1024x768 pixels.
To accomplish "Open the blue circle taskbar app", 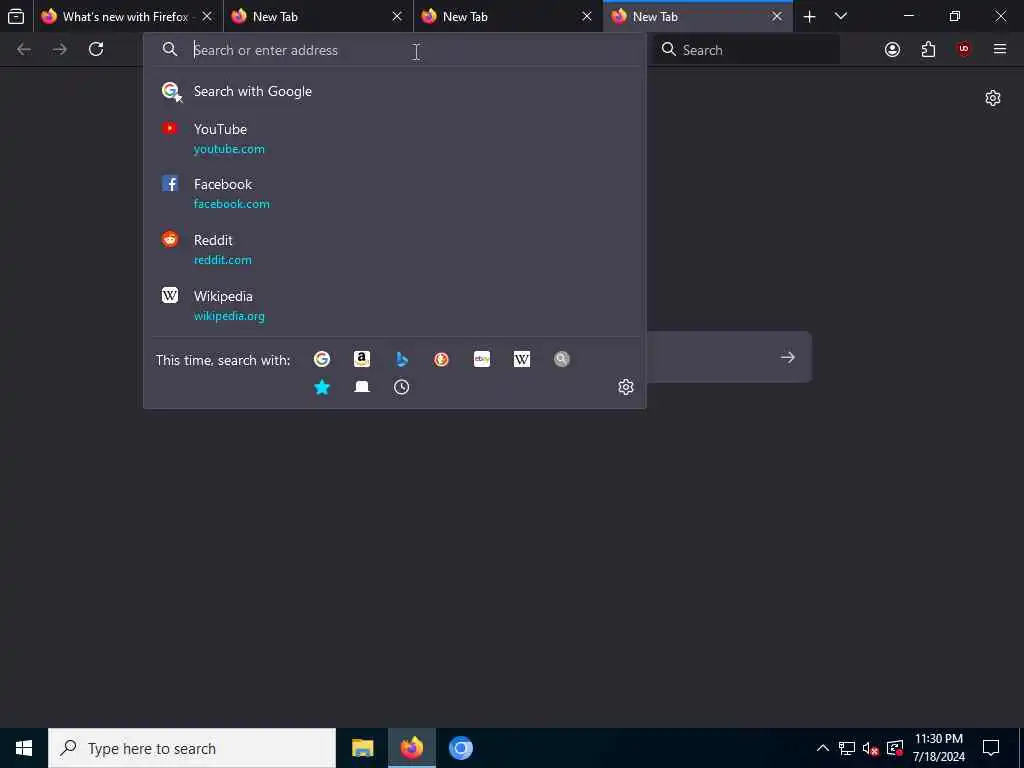I will click(x=460, y=748).
